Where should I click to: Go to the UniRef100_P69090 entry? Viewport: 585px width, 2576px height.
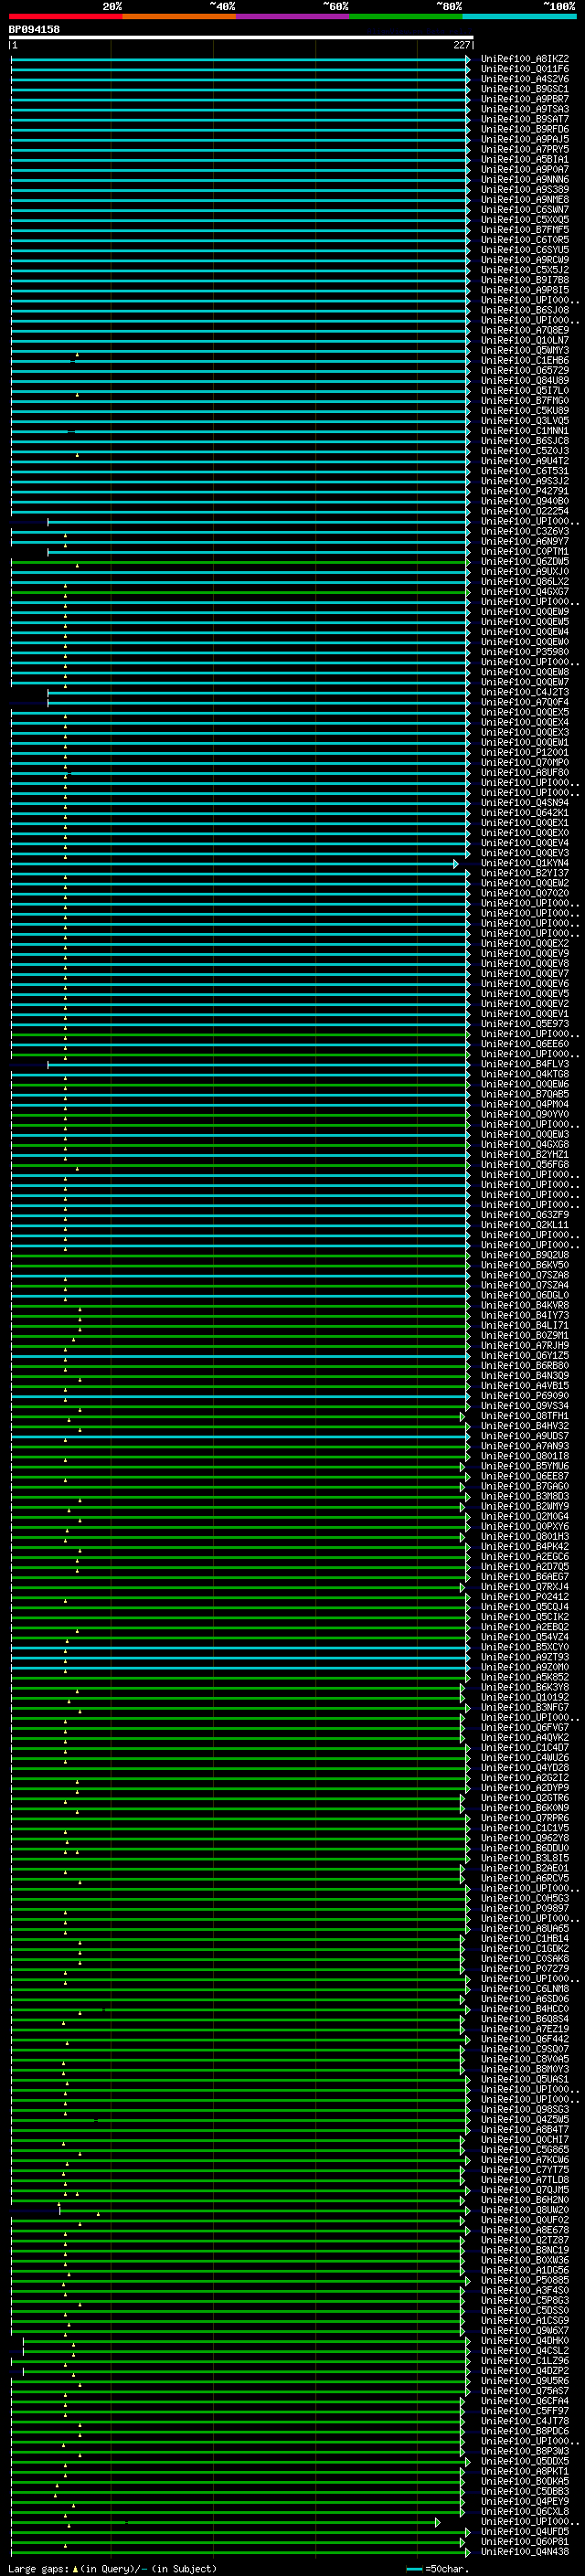point(524,1396)
